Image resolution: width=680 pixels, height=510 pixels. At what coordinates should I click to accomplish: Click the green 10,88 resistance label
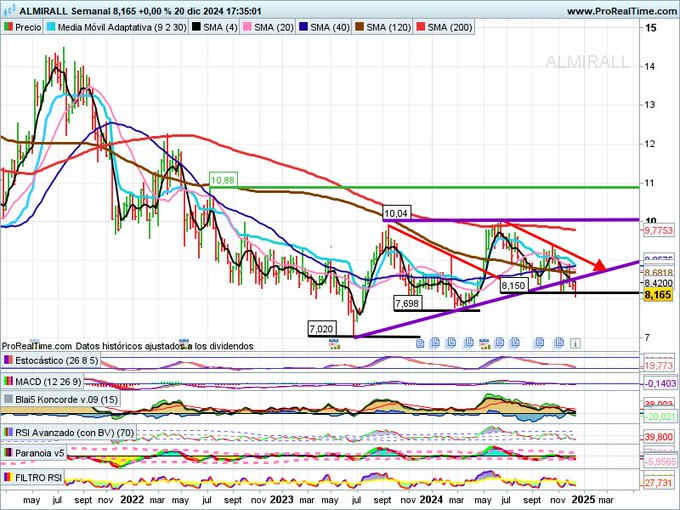[x=223, y=180]
